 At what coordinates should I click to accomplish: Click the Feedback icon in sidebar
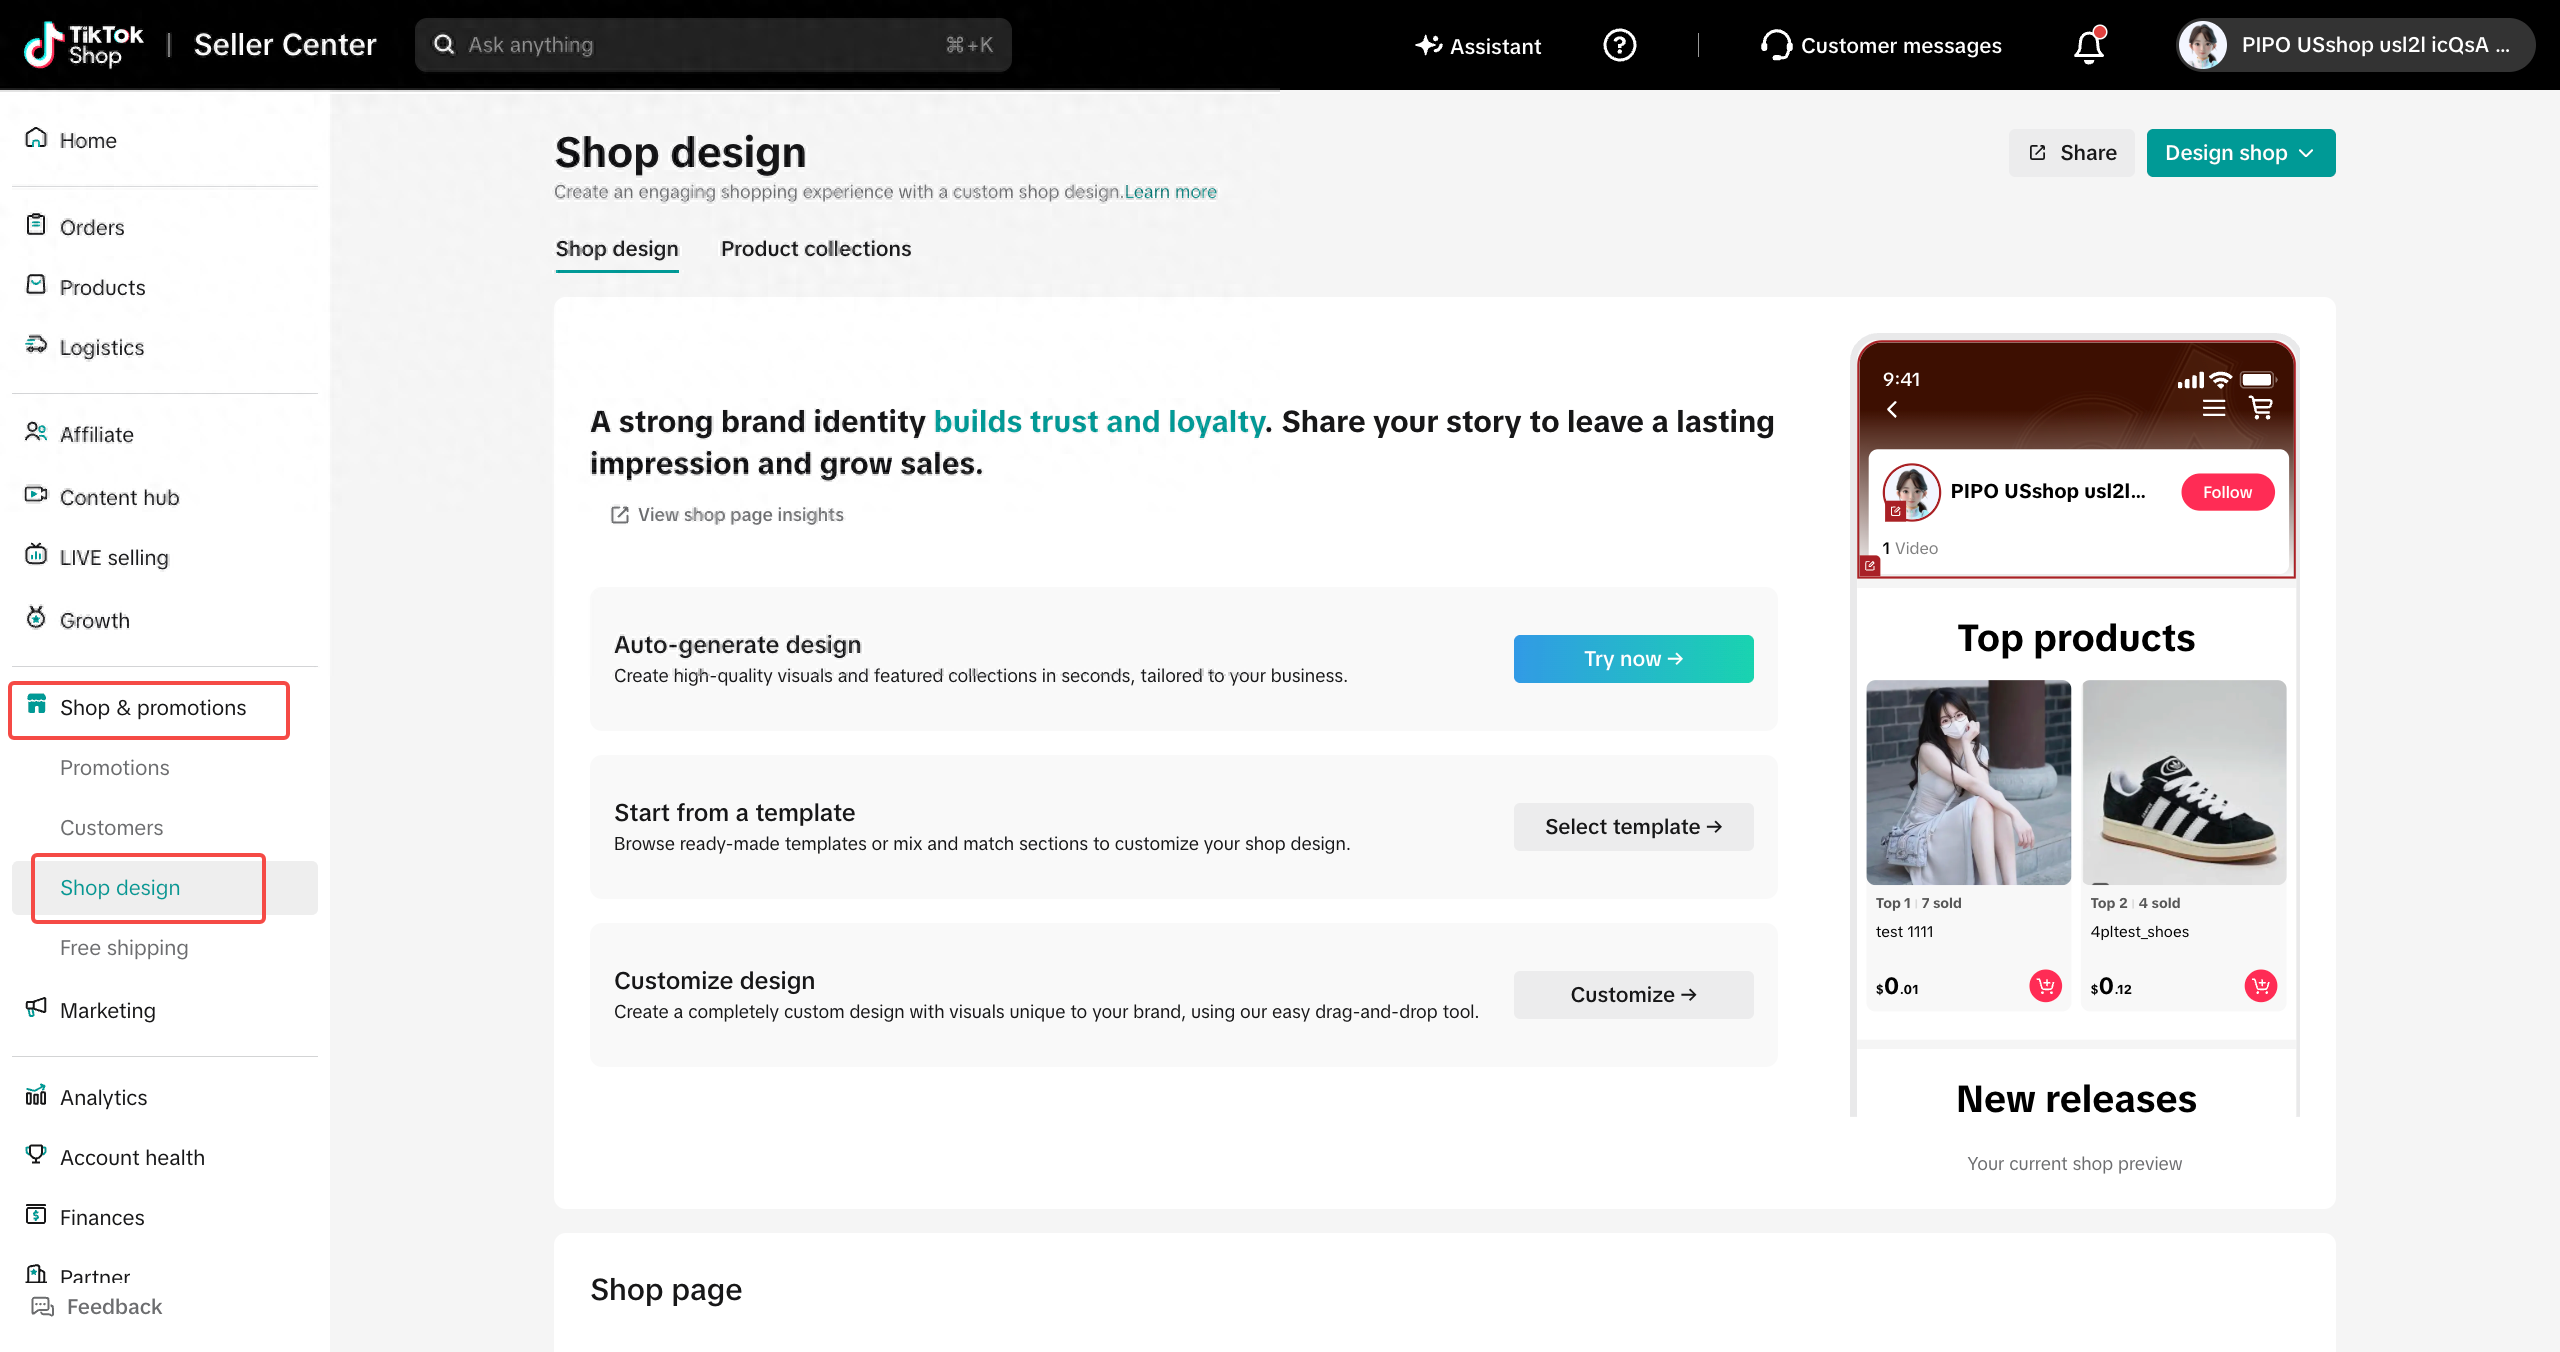(42, 1306)
